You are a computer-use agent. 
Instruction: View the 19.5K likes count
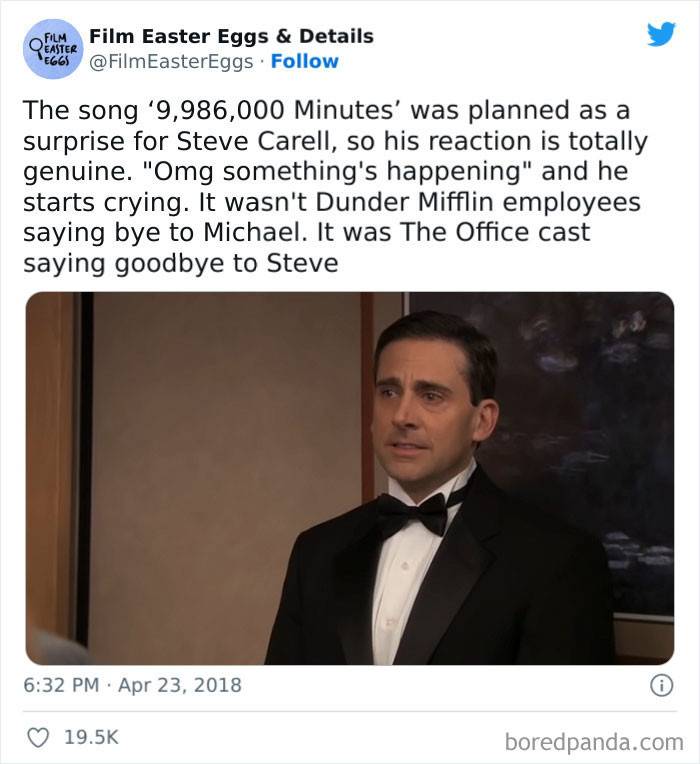click(x=91, y=737)
